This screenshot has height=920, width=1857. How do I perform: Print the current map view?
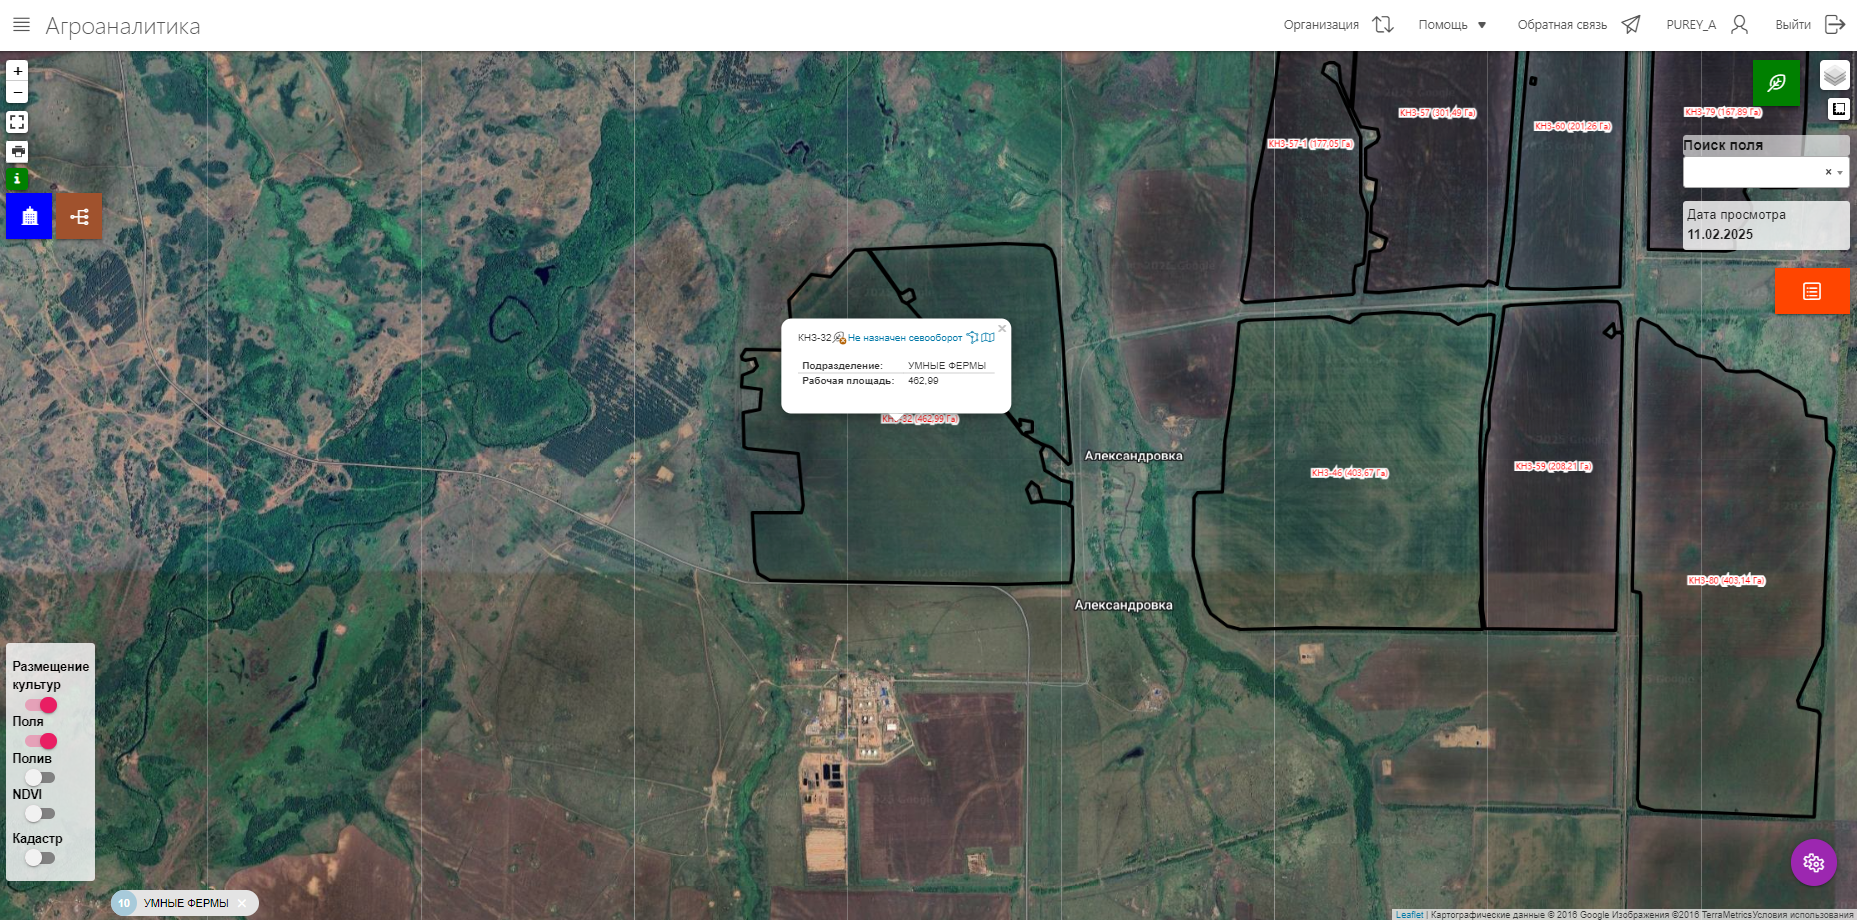pos(17,152)
